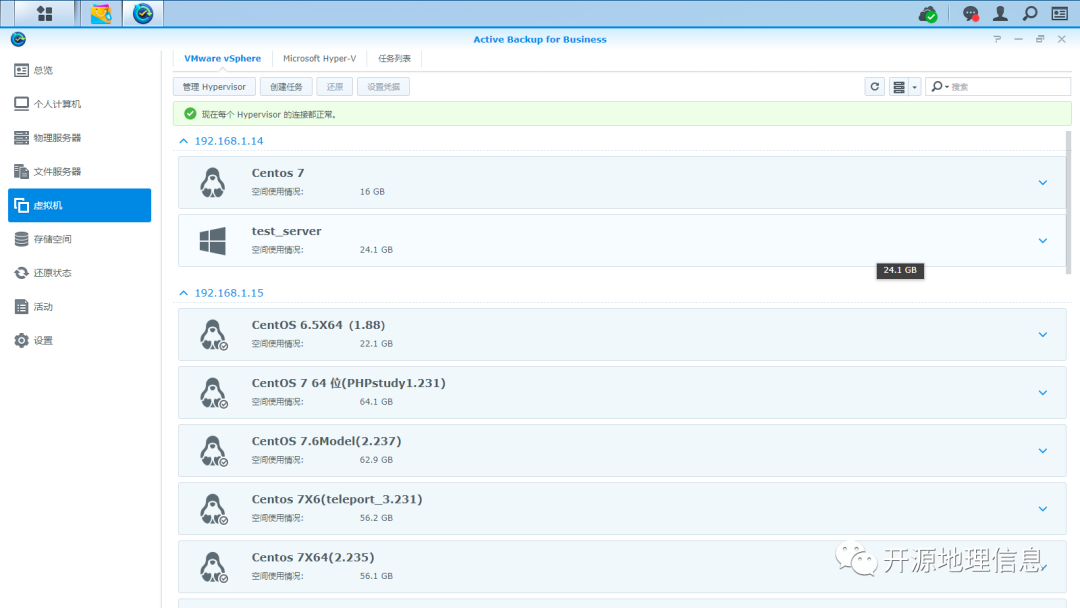The width and height of the screenshot is (1080, 608).
Task: Click the VM list vertical scrollbar
Action: (x=1068, y=203)
